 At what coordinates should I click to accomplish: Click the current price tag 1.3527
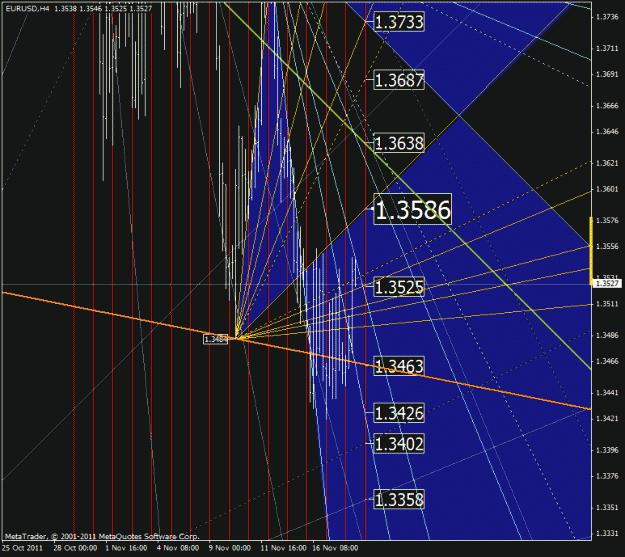pos(607,283)
